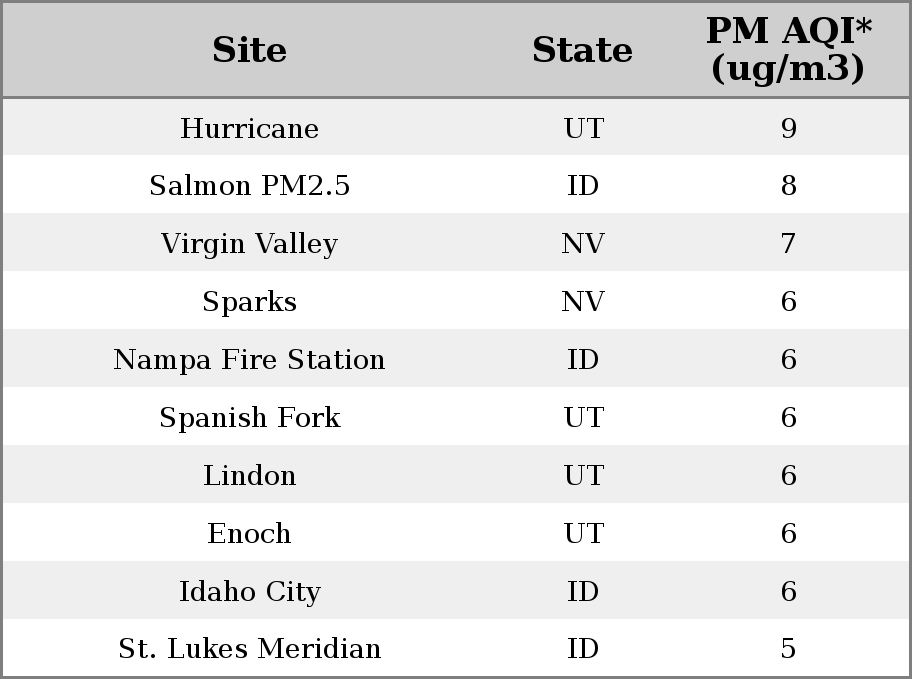Click the NV state cell for Virgin Valley
The width and height of the screenshot is (912, 679).
582,243
